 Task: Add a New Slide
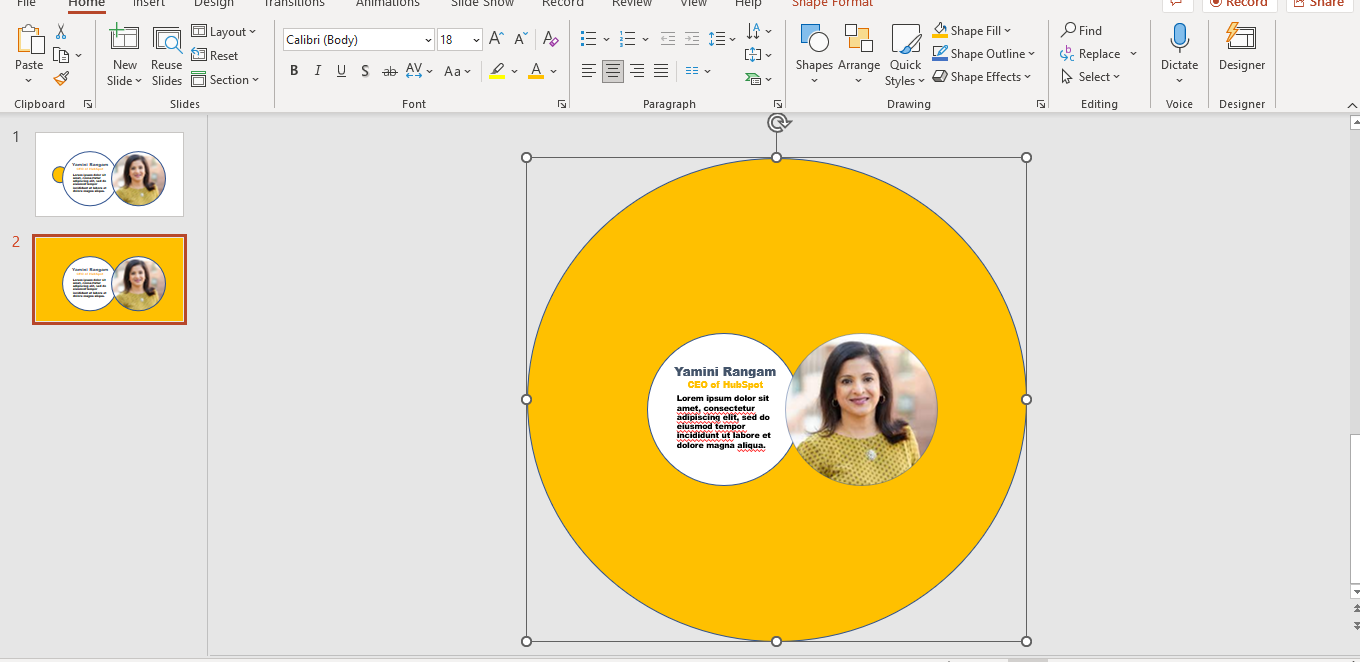click(x=125, y=56)
